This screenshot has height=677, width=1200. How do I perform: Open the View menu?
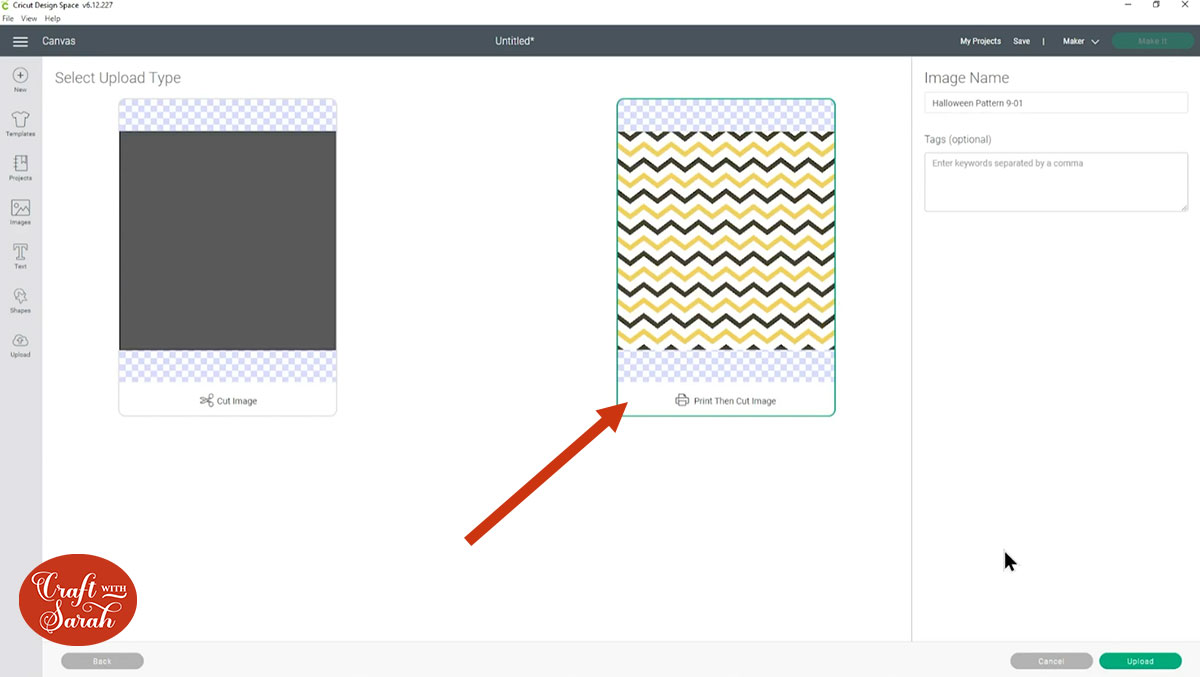(30, 18)
